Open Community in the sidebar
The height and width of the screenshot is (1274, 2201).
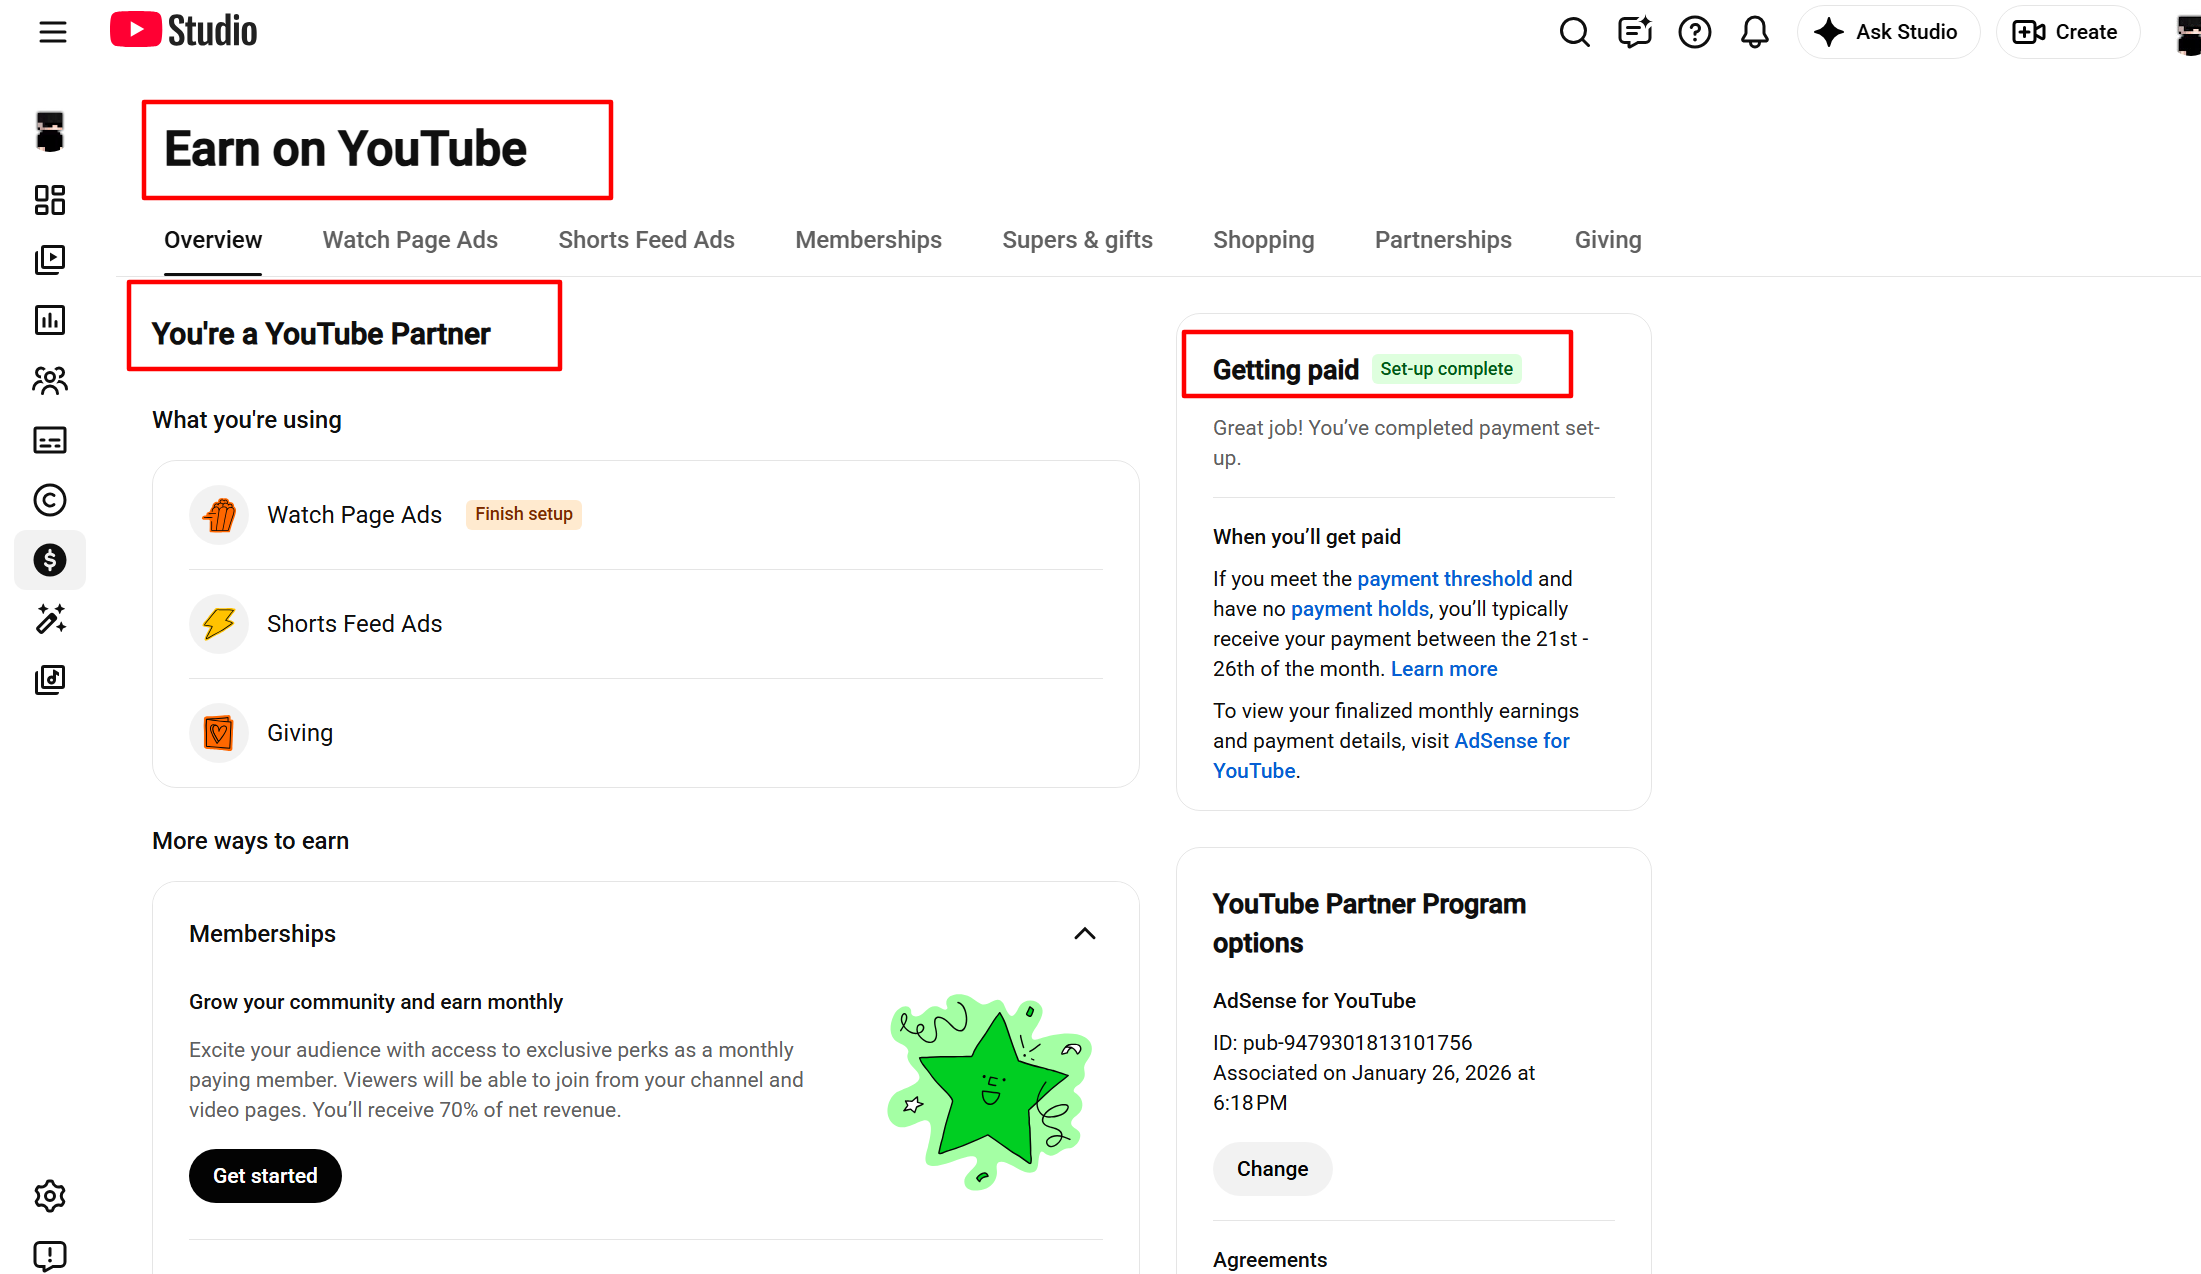50,380
